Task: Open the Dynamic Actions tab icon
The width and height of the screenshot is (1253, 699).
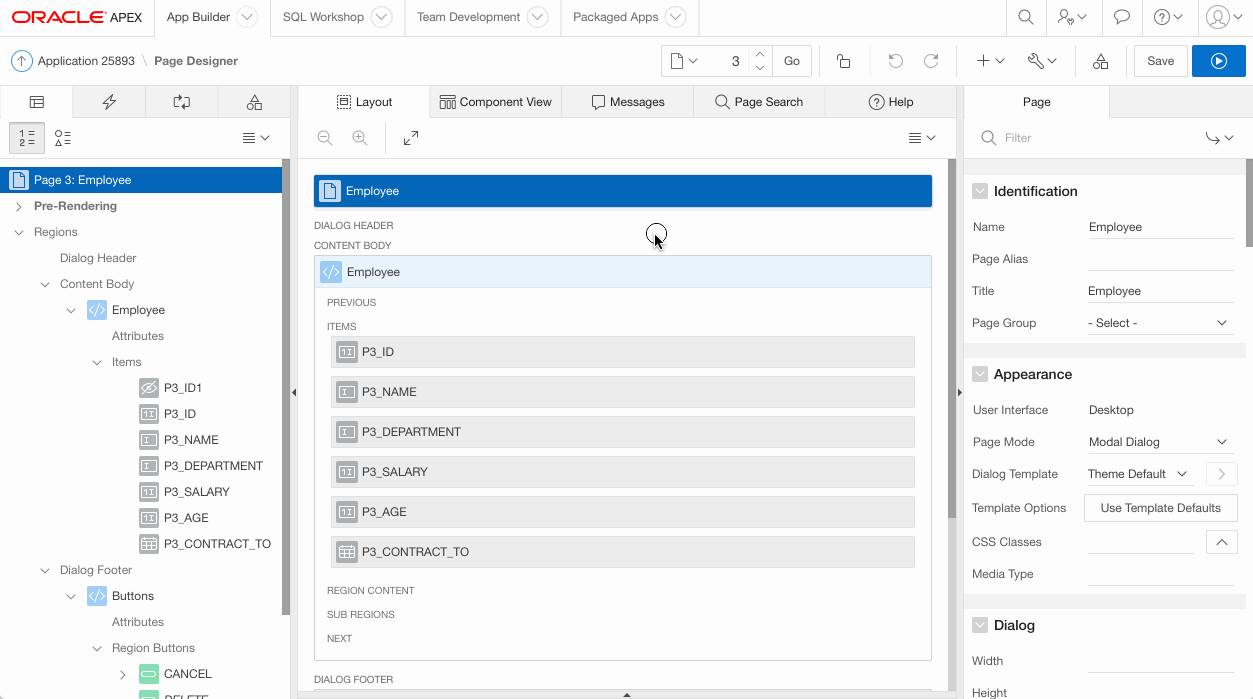Action: (109, 102)
